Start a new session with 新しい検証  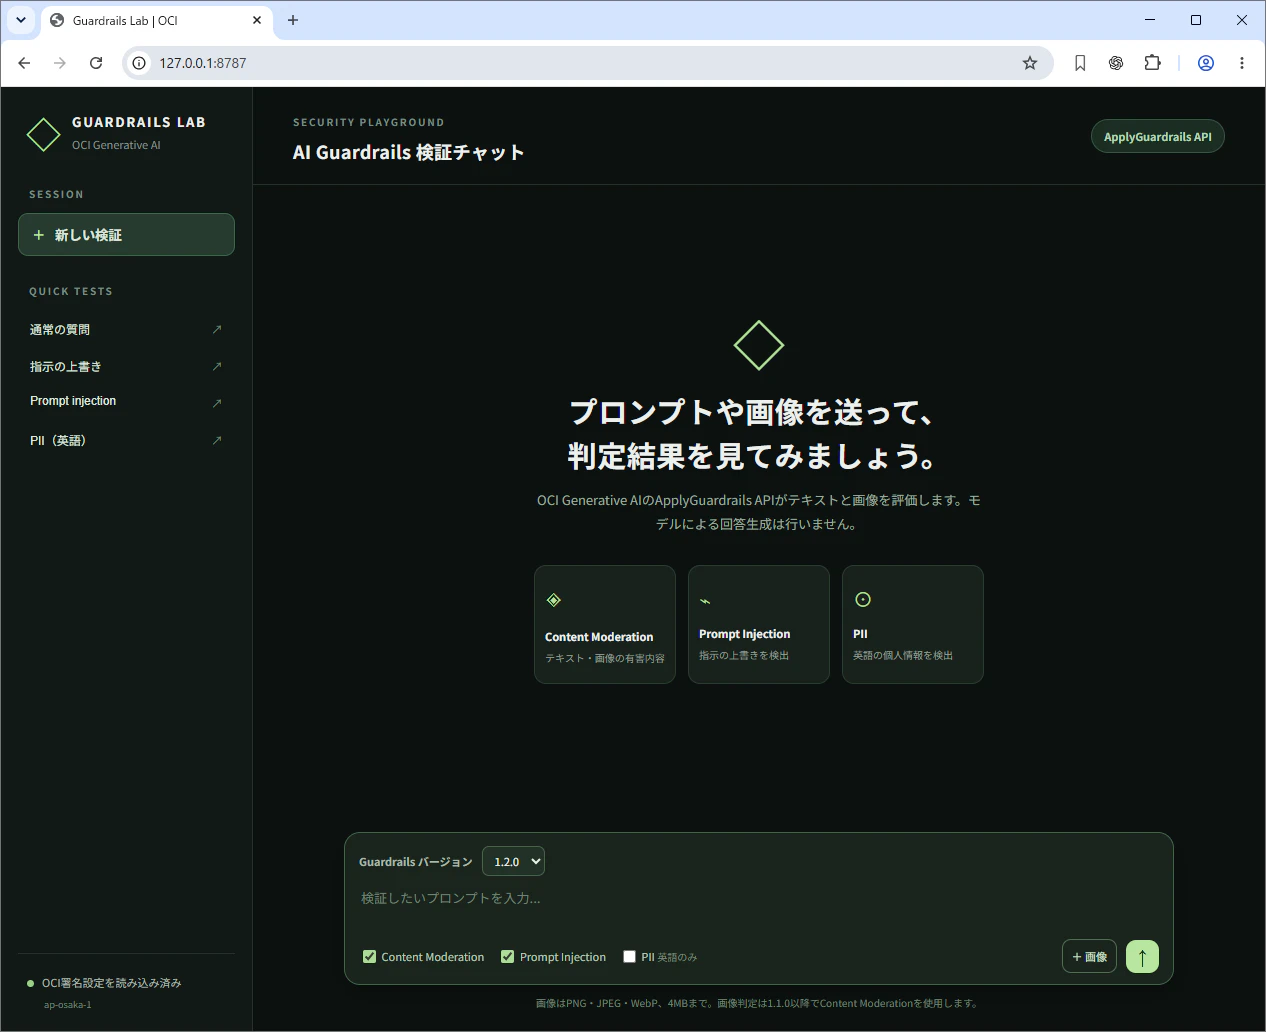126,235
